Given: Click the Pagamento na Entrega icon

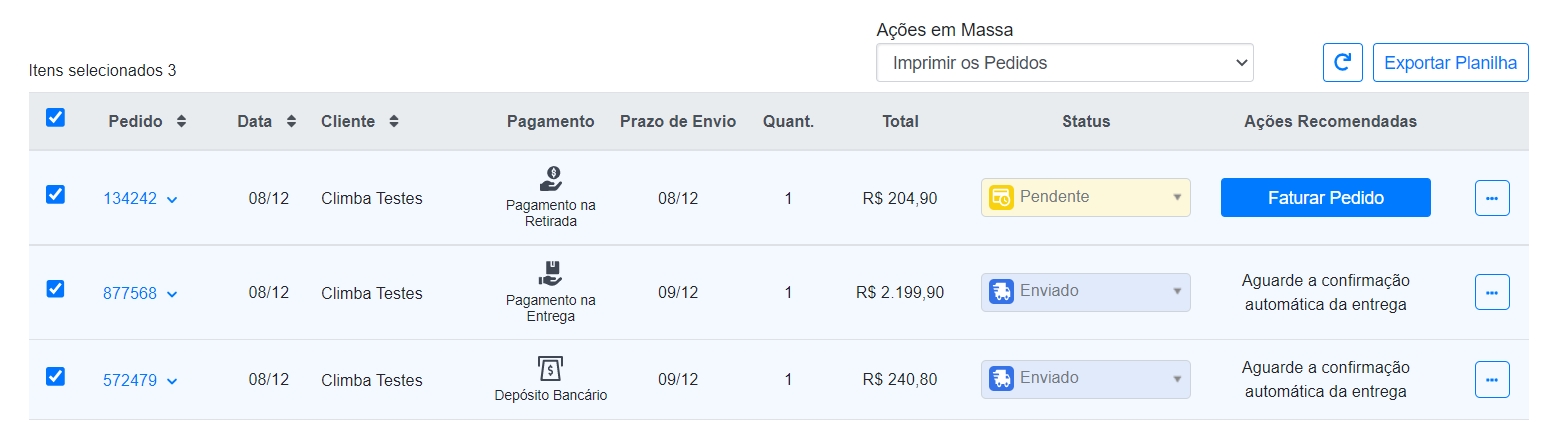Looking at the screenshot, I should coord(551,273).
